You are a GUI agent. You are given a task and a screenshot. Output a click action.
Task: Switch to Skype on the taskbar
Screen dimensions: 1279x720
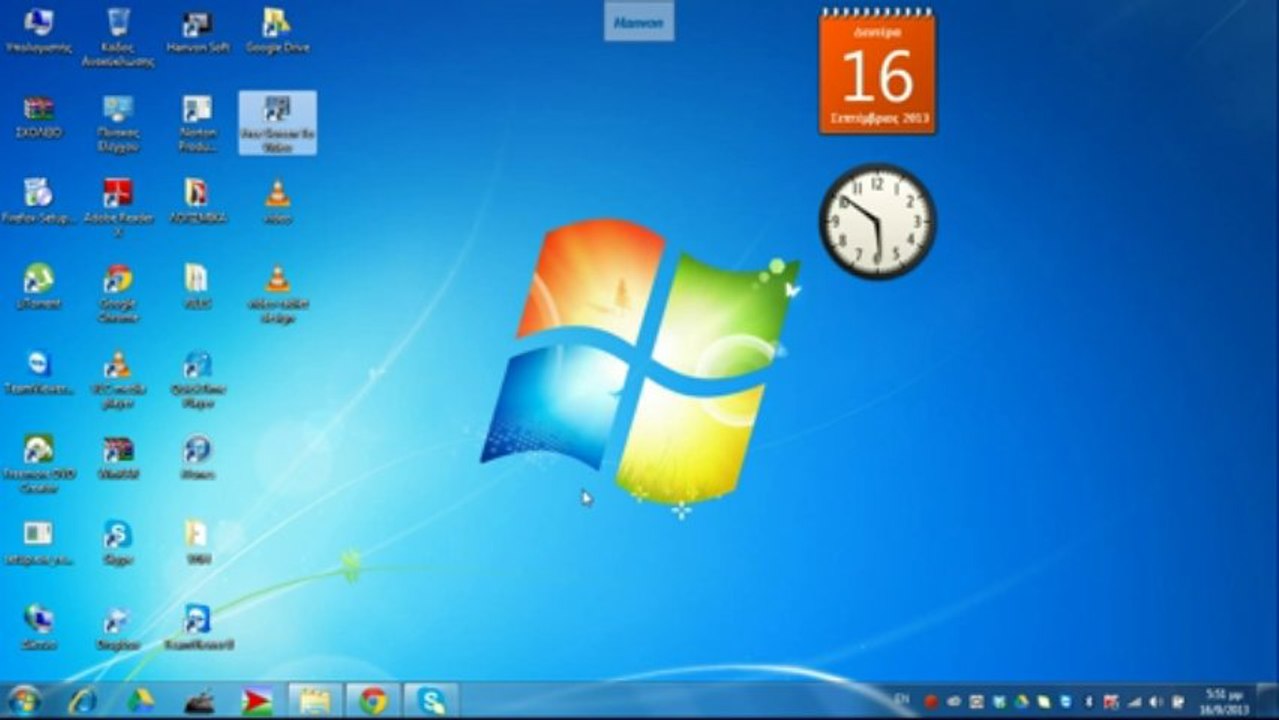(432, 701)
